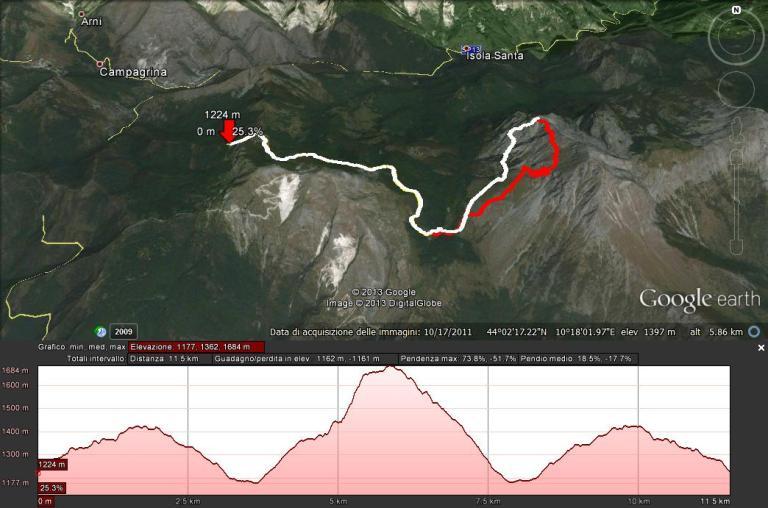Click the zoom-out button below zoom slider
Screen dimensions: 768x508
[737, 247]
